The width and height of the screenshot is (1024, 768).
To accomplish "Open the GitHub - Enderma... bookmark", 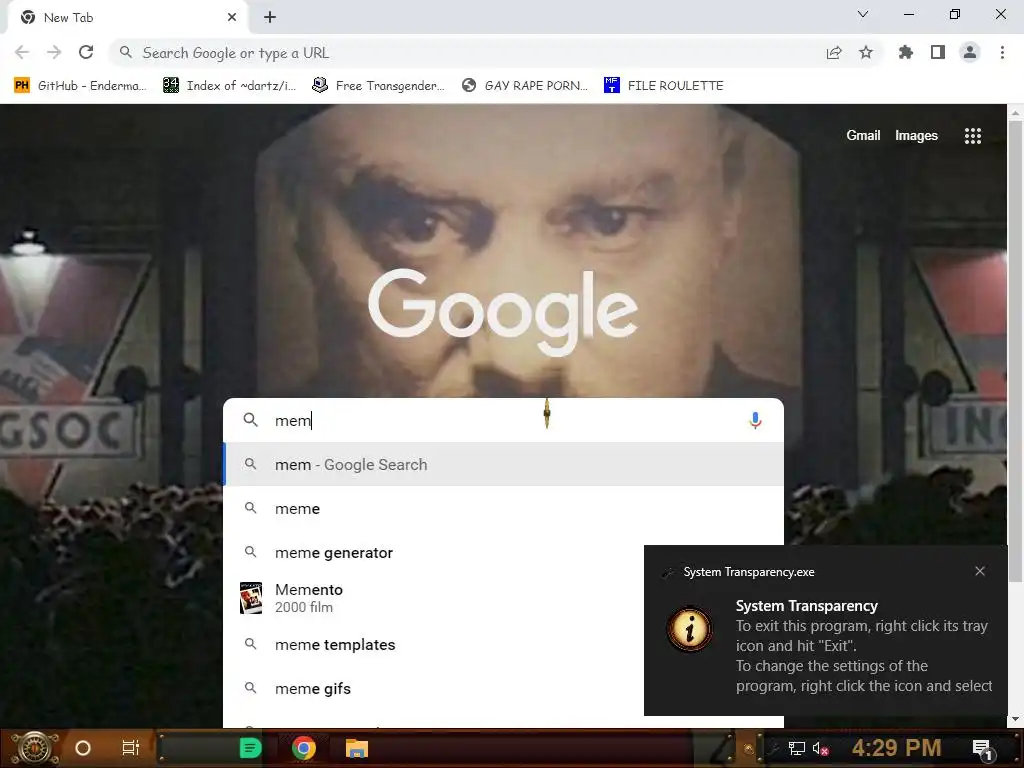I will point(80,86).
